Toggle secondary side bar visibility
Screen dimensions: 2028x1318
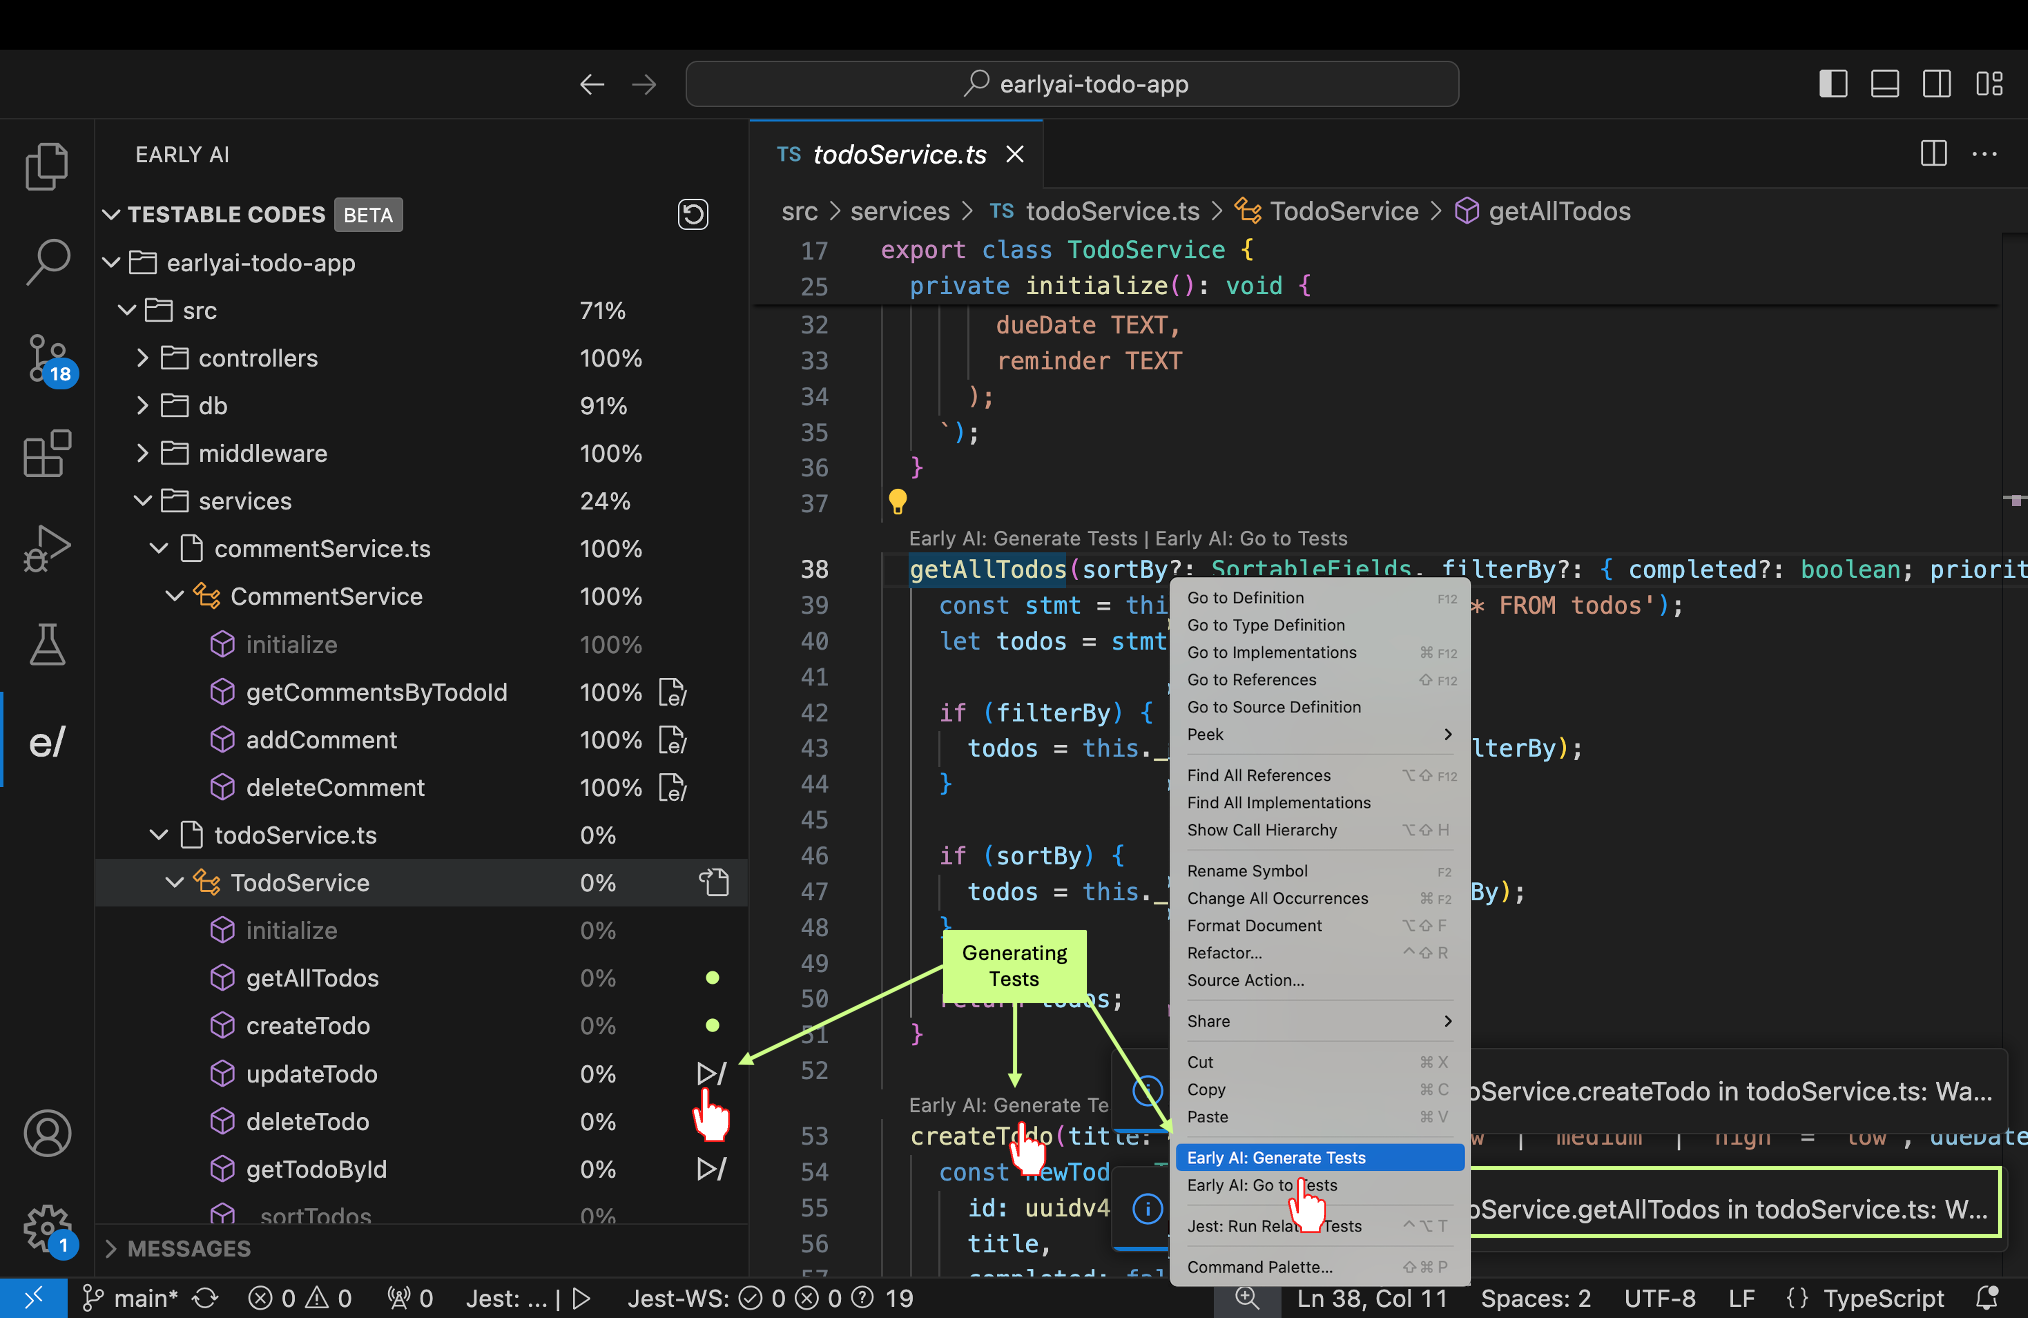point(1936,84)
